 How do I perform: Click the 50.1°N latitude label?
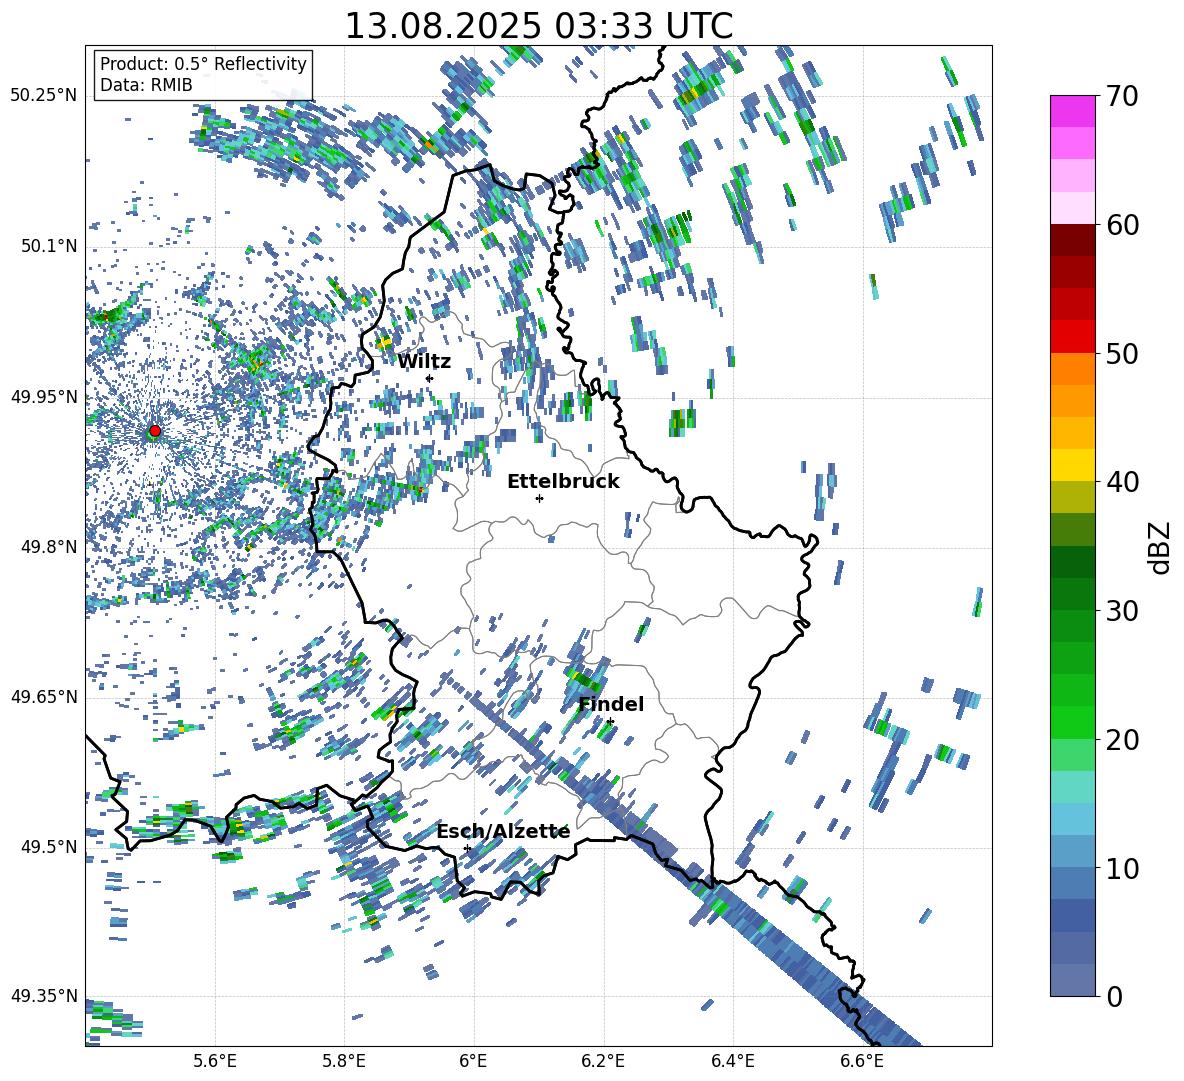48,246
